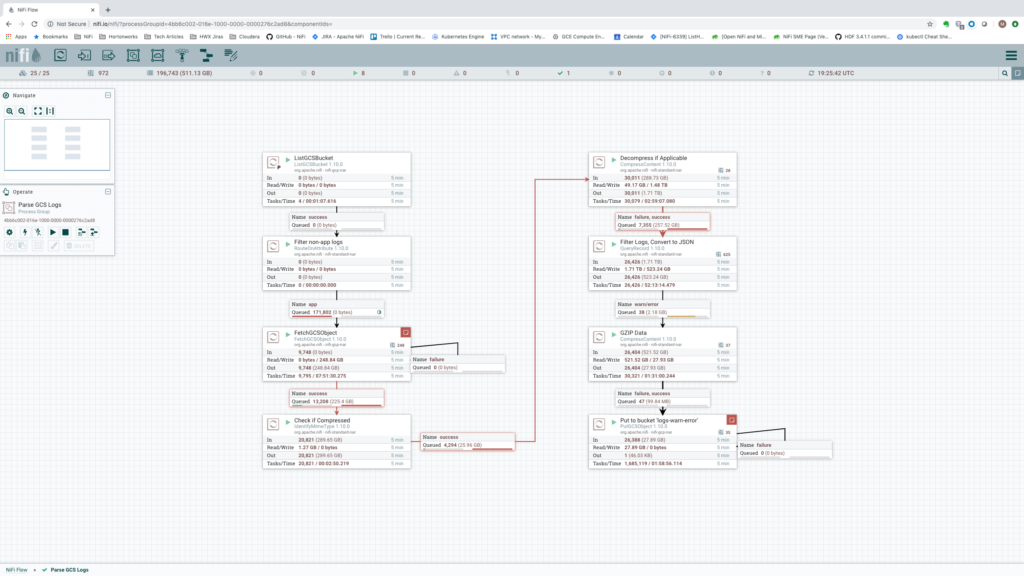
Task: Select the Add Funnel toolbar icon
Action: [x=183, y=54]
